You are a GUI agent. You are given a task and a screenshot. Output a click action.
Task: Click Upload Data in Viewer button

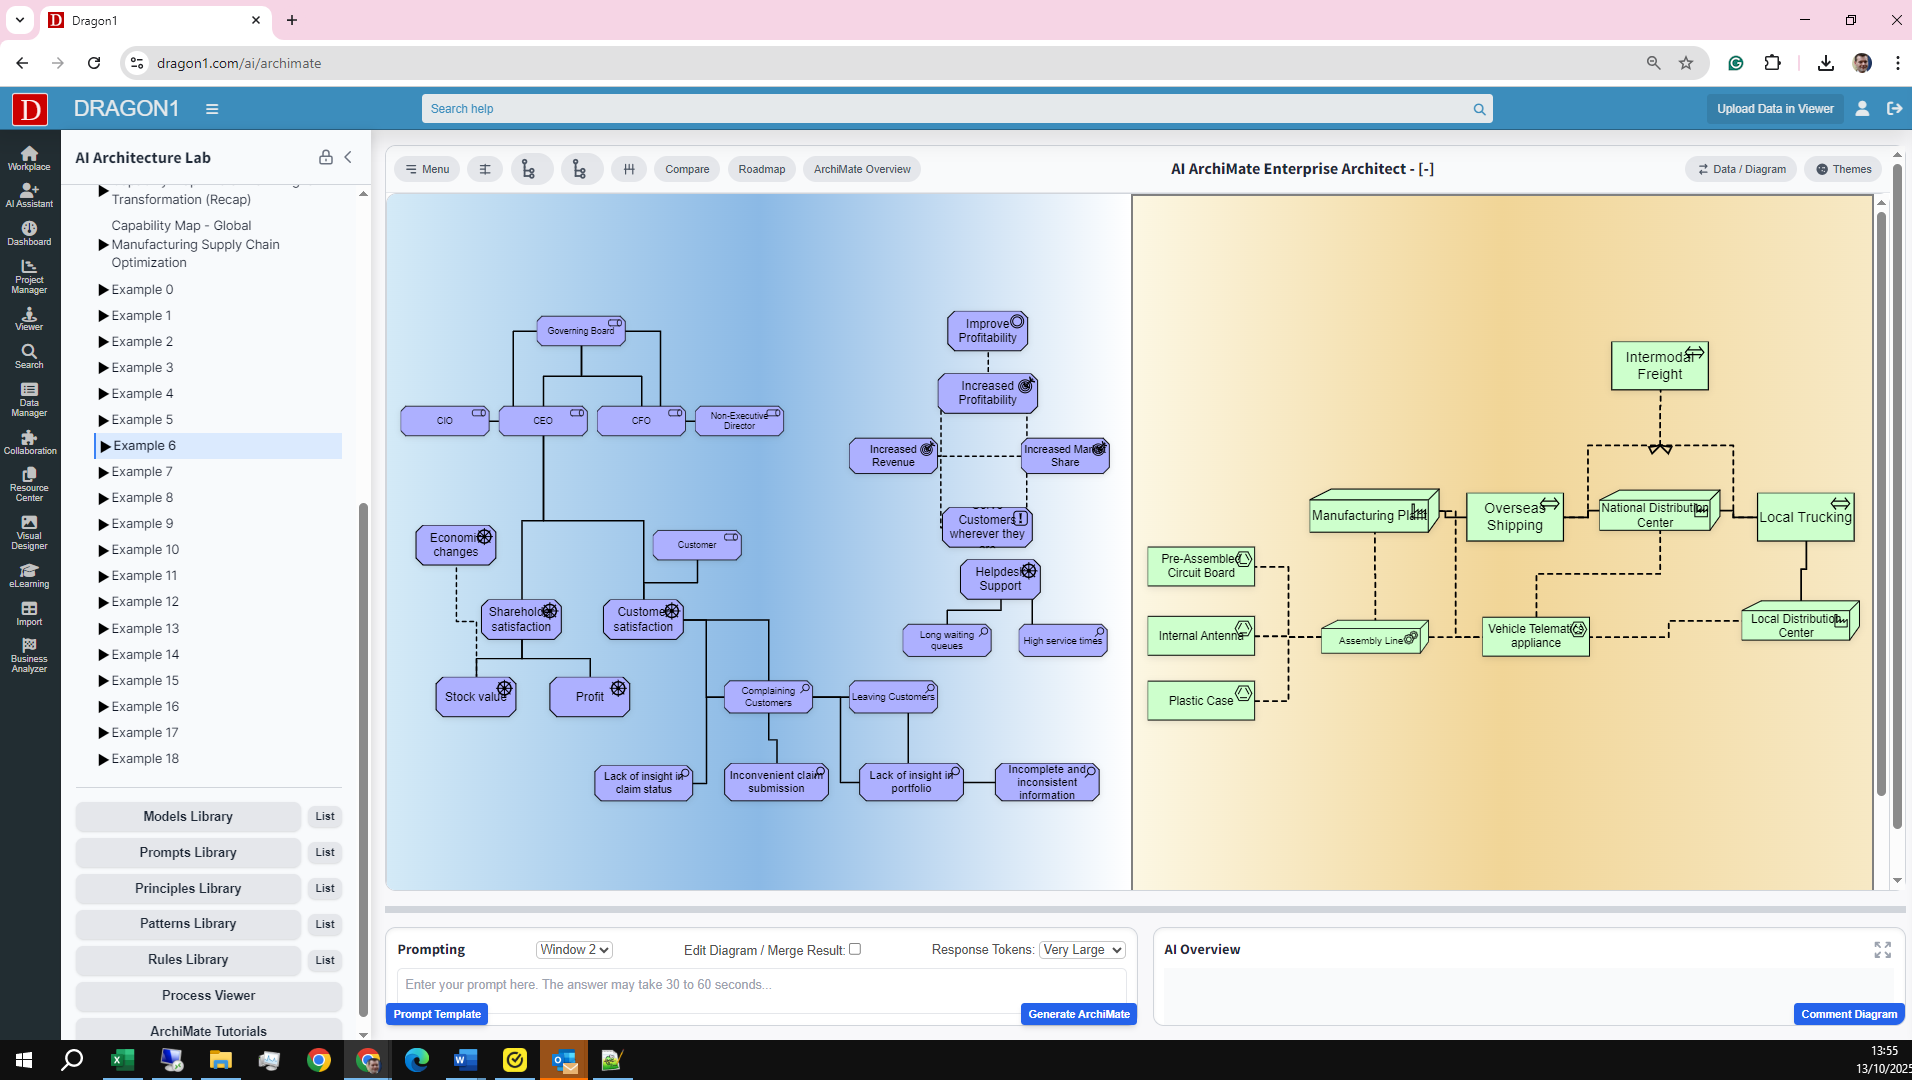1774,109
